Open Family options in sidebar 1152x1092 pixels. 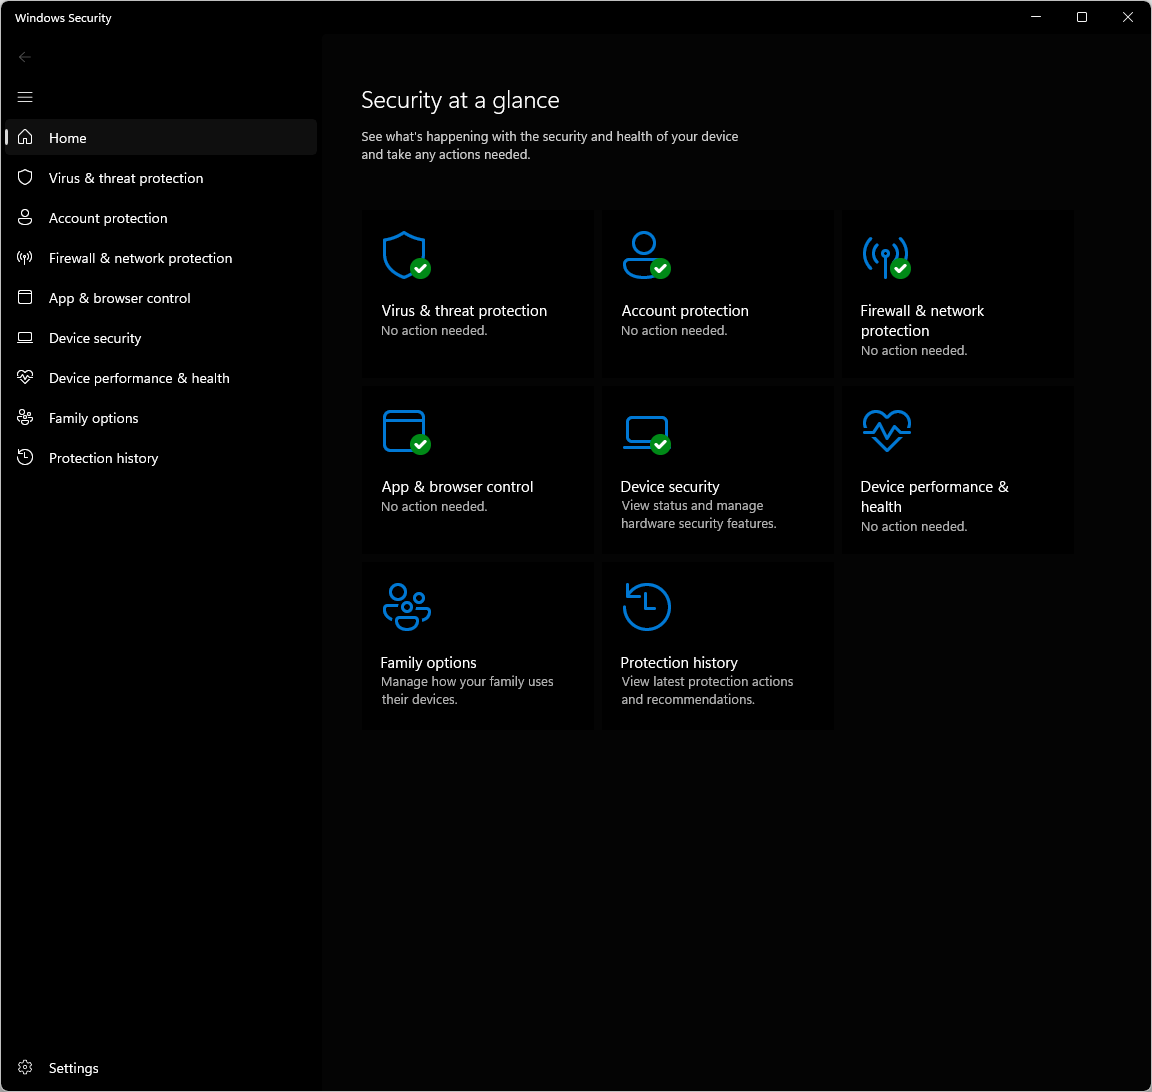coord(93,418)
